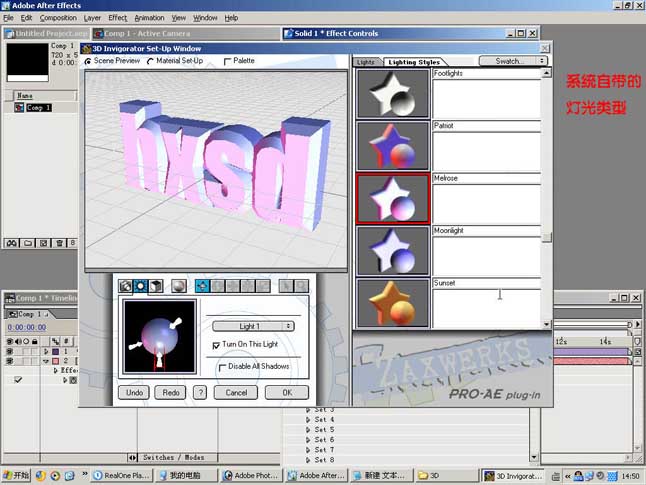This screenshot has height=485, width=646.
Task: Click the Comp 1 tab in Timeline
Action: (29, 314)
